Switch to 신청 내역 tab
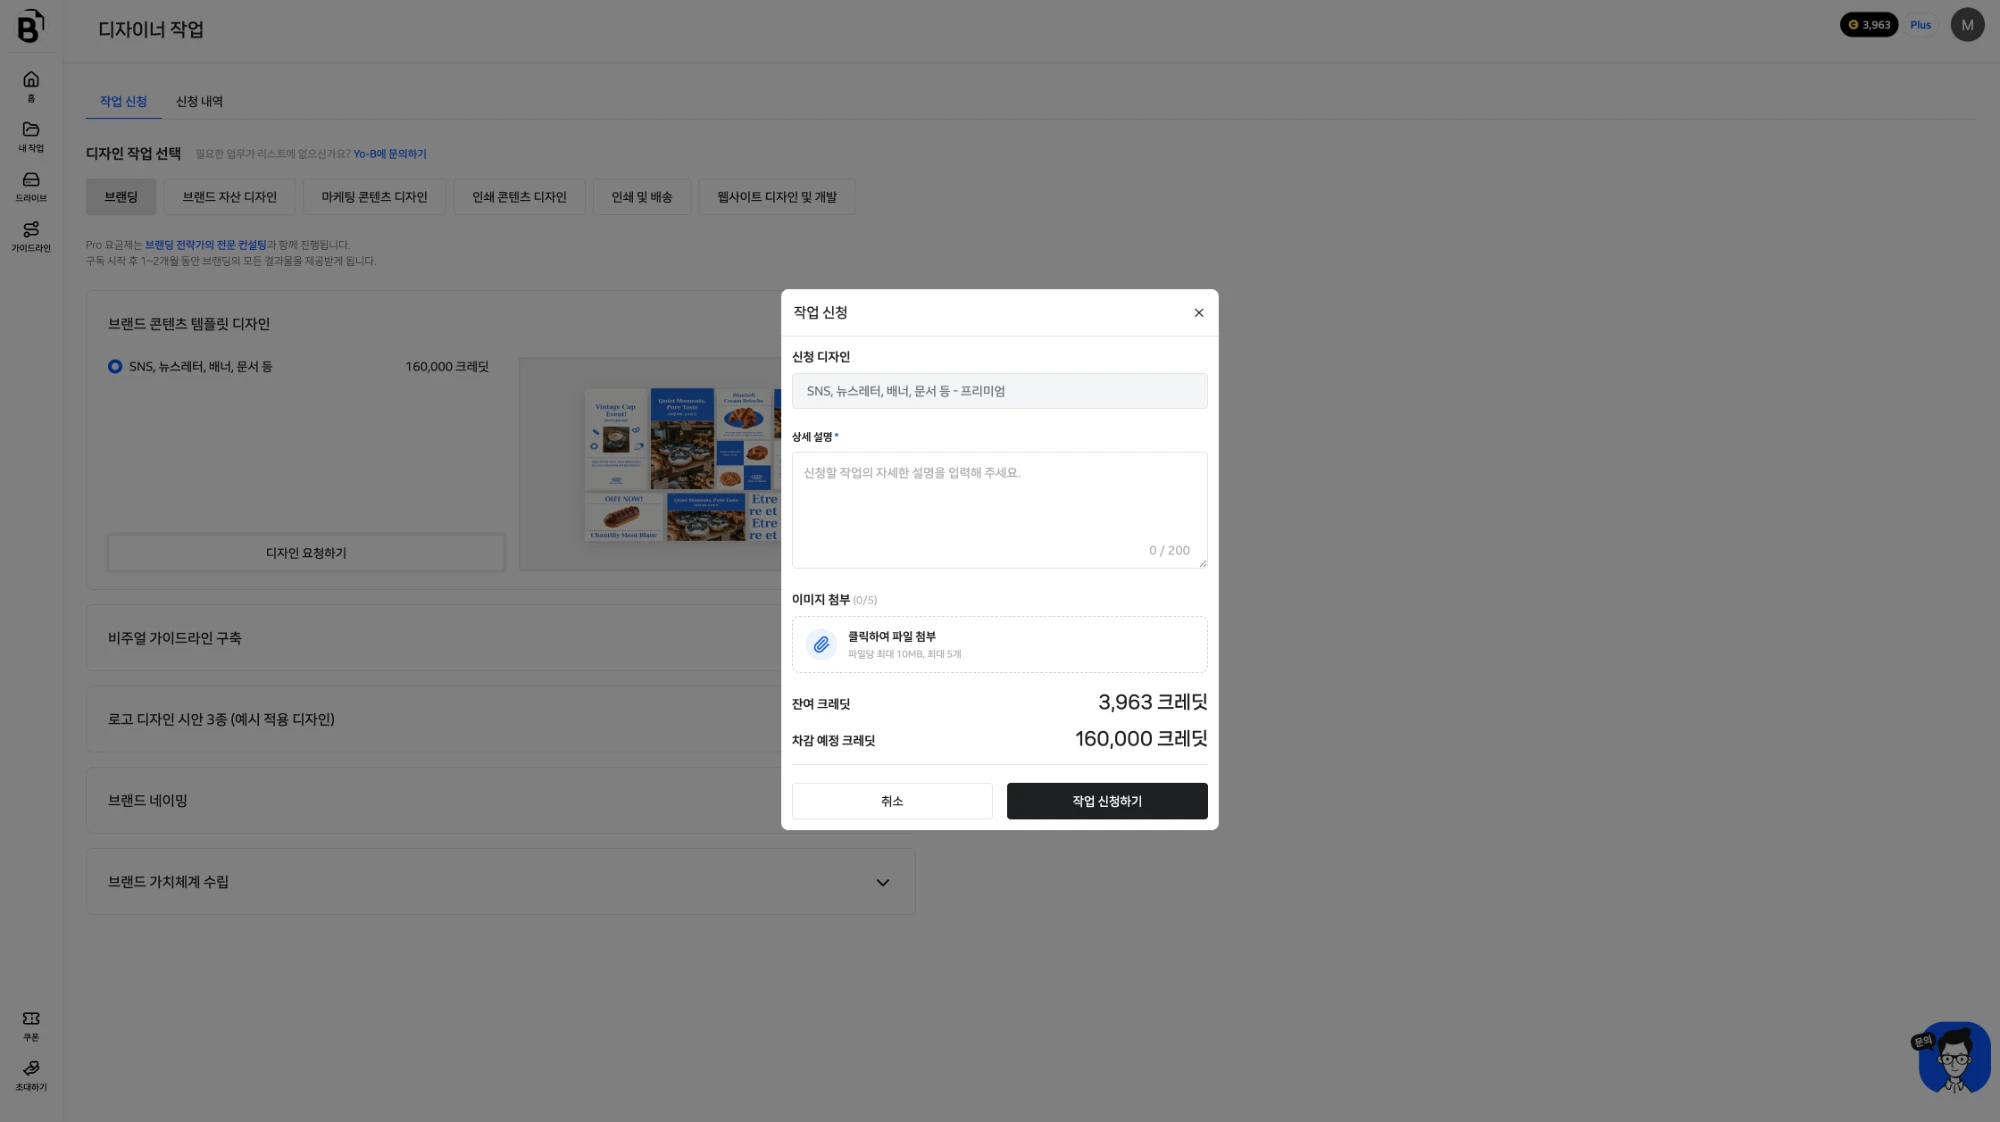The height and width of the screenshot is (1122, 2000). (199, 102)
